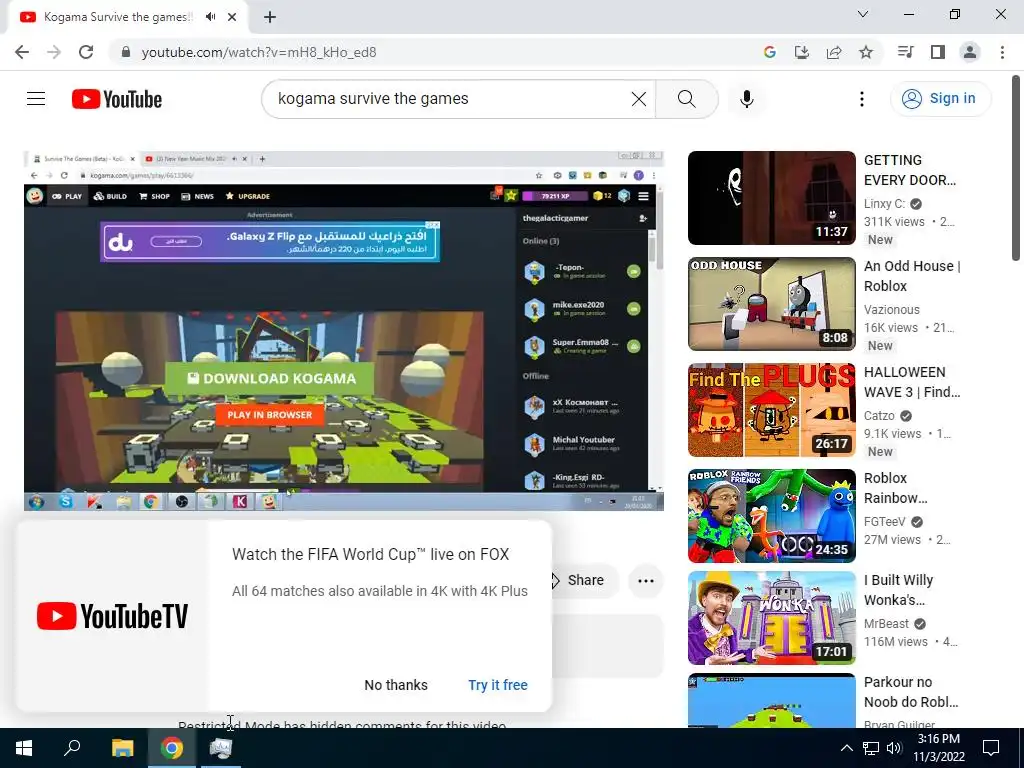Click the Sign in button
1024x768 pixels.
[x=940, y=99]
